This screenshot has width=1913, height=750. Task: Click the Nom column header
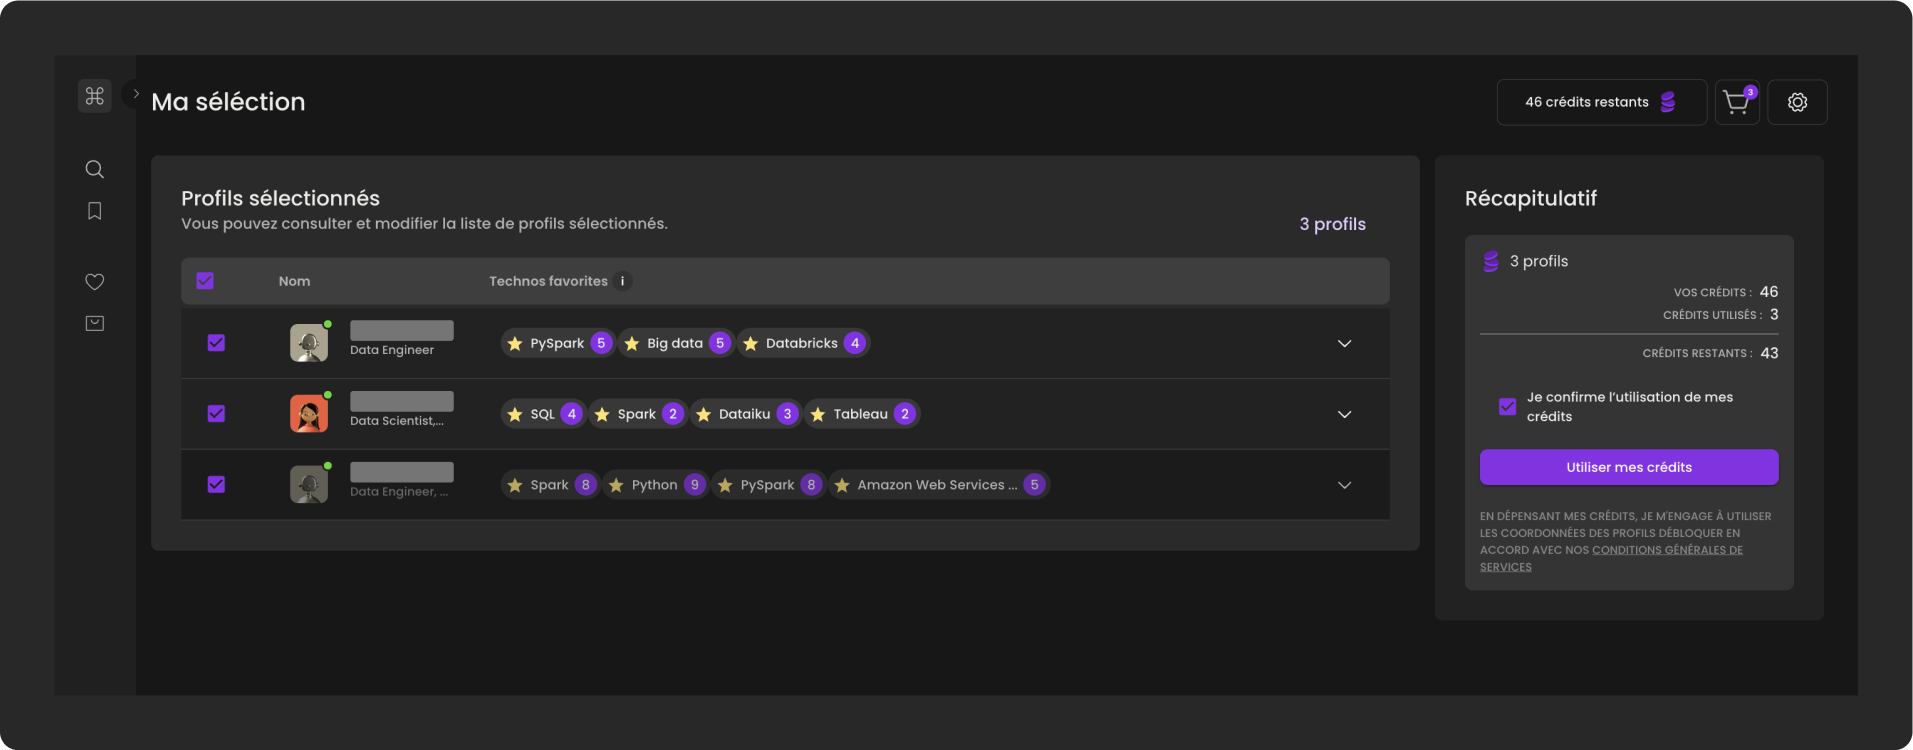click(294, 281)
